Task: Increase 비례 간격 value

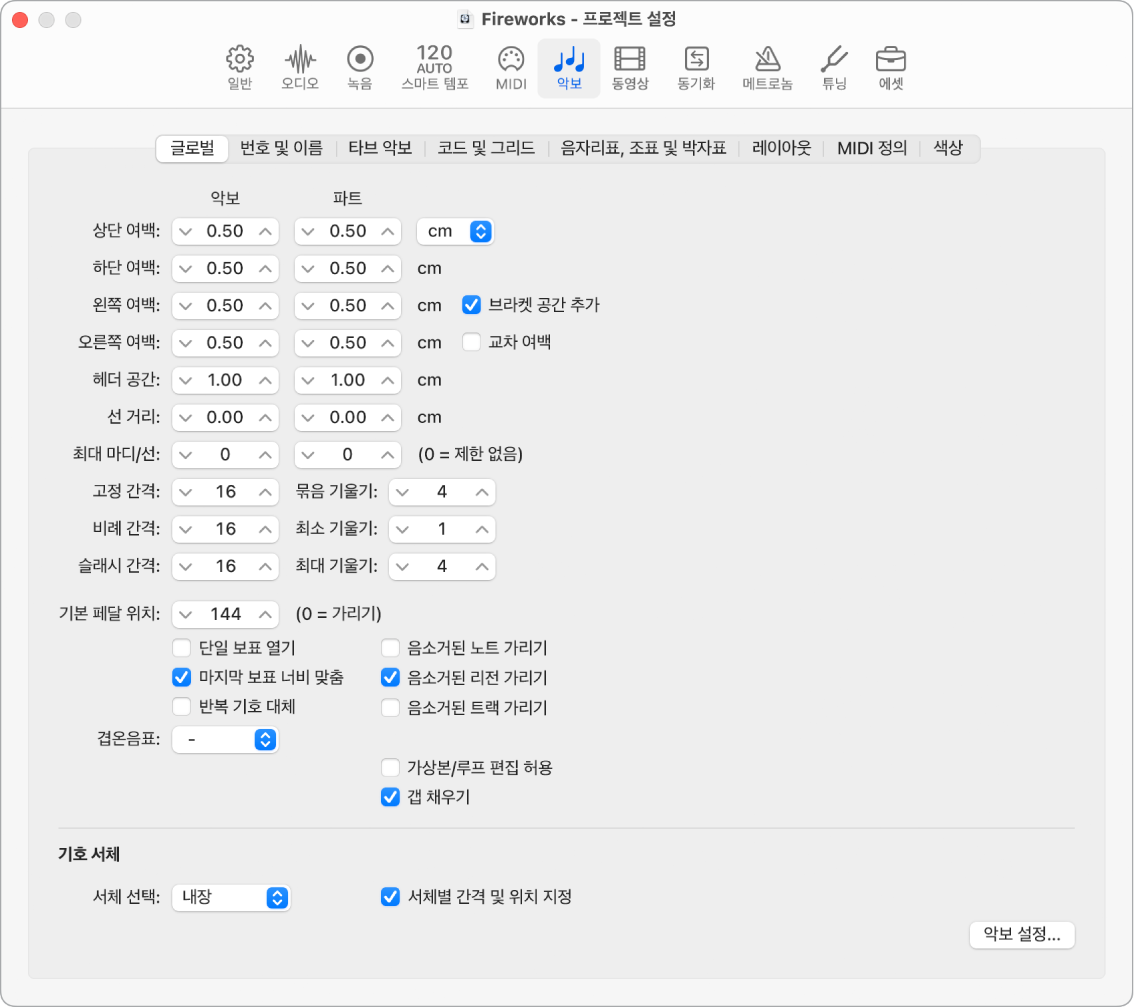Action: (x=265, y=530)
